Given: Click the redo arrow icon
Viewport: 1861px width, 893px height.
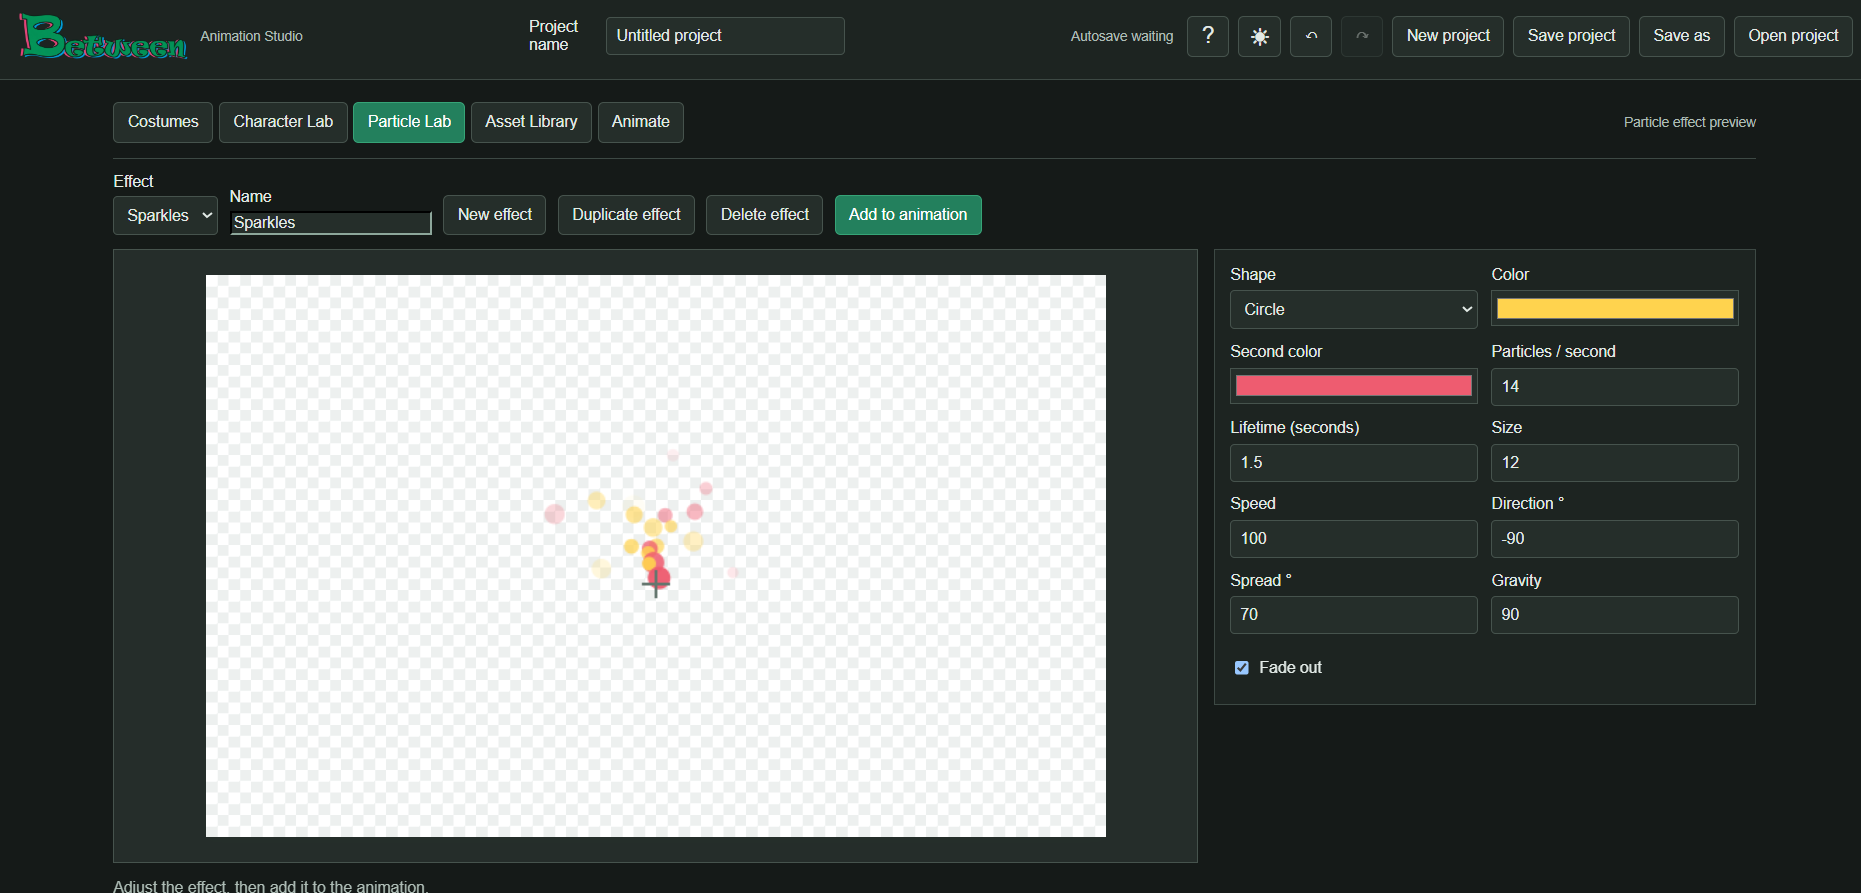Looking at the screenshot, I should (x=1362, y=36).
